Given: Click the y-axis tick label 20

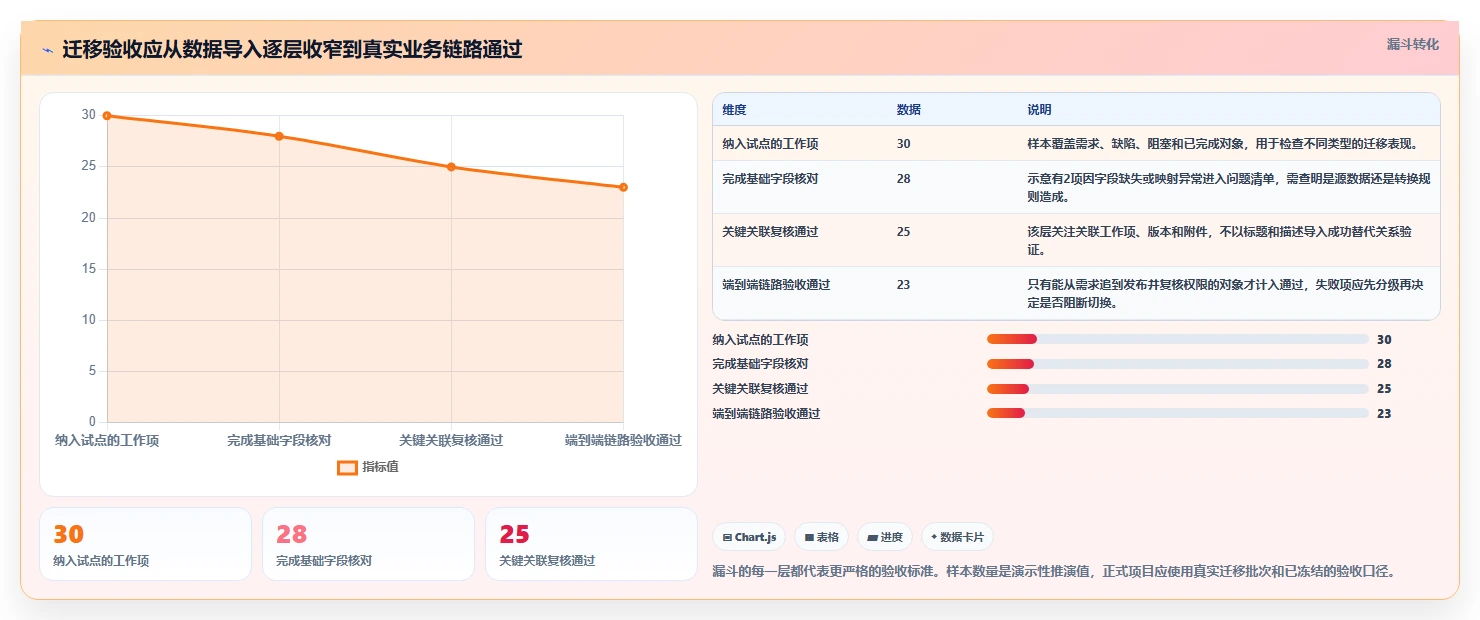Looking at the screenshot, I should (x=89, y=217).
